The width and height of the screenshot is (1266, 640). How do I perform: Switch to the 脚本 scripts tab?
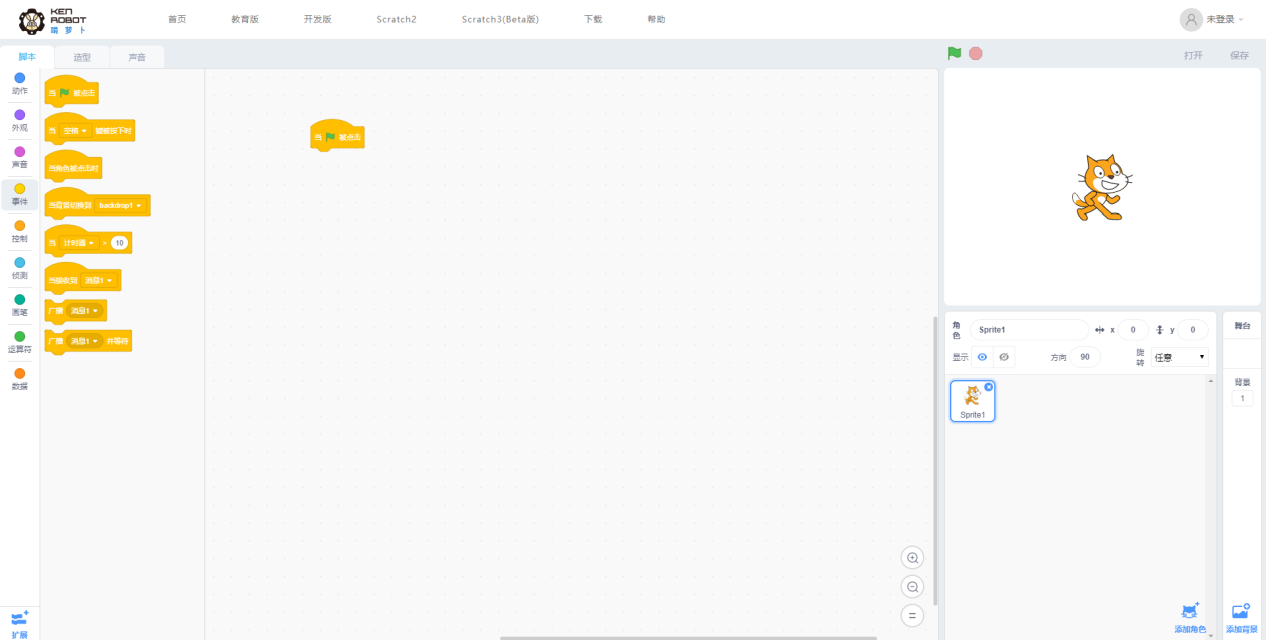pos(27,56)
